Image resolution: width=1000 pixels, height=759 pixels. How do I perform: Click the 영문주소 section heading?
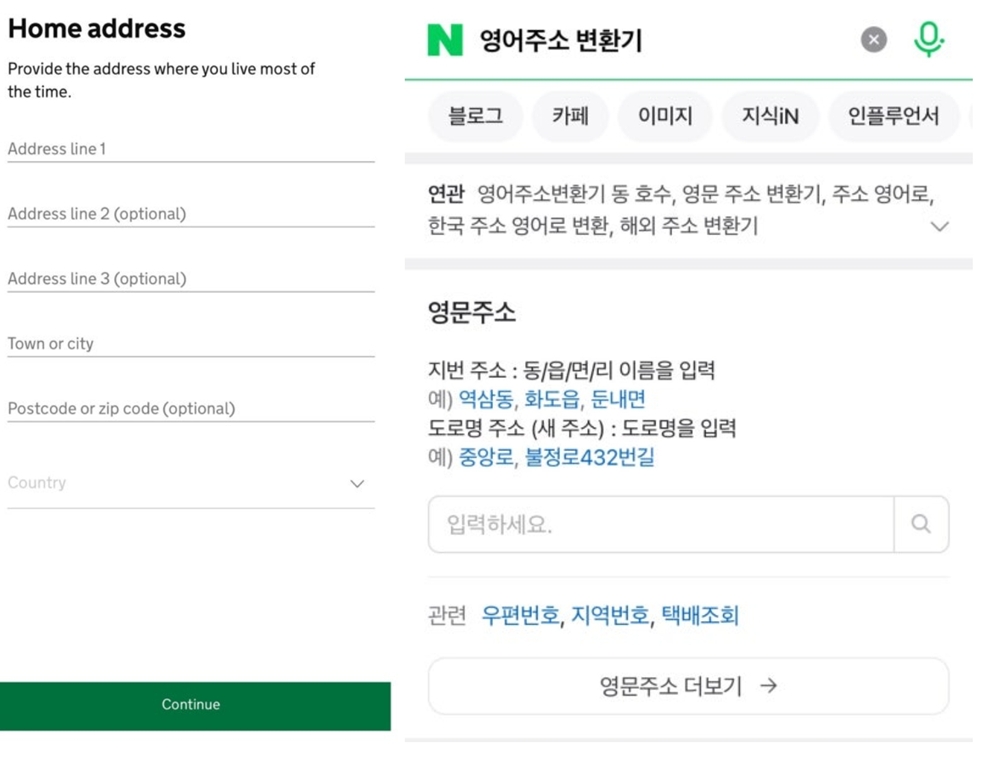[471, 313]
